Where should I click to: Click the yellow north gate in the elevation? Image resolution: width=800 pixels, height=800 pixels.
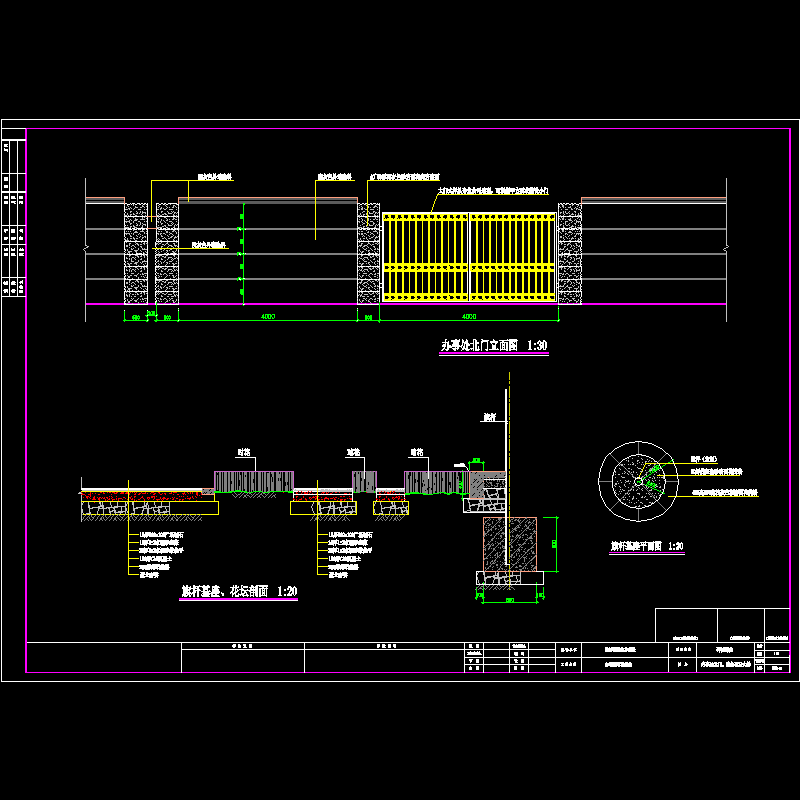469,257
